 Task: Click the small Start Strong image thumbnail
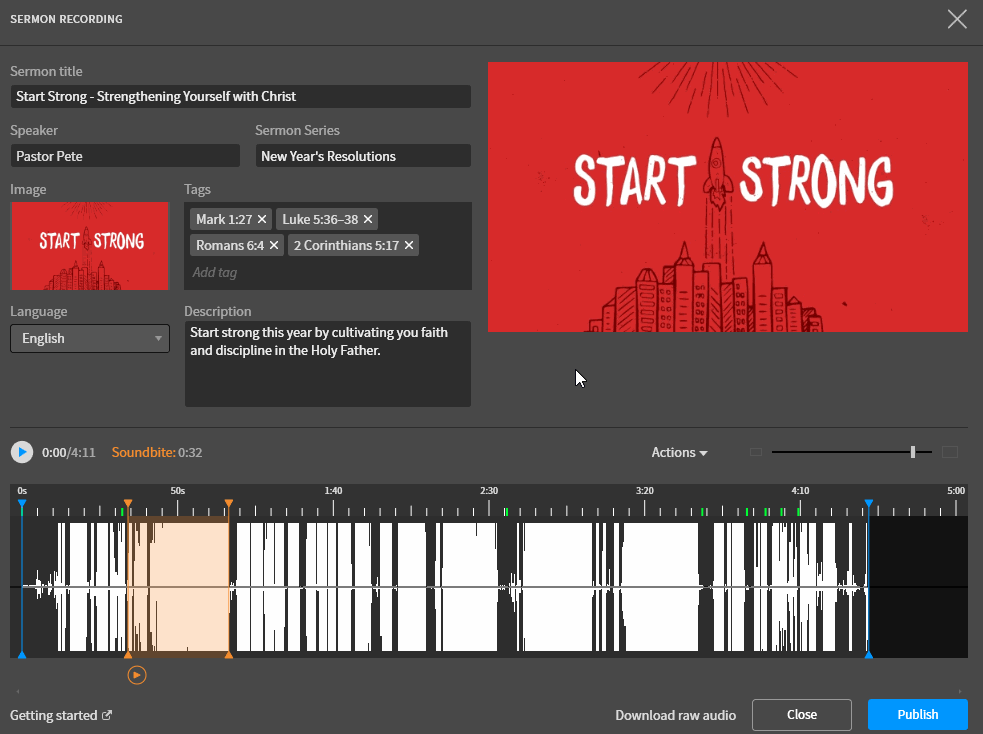[90, 246]
